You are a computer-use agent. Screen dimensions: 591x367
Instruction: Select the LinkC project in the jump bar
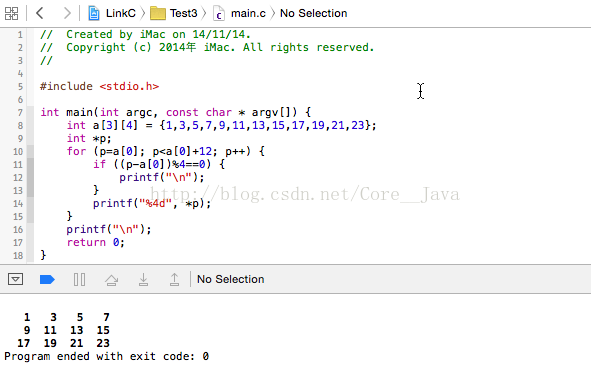coord(112,13)
